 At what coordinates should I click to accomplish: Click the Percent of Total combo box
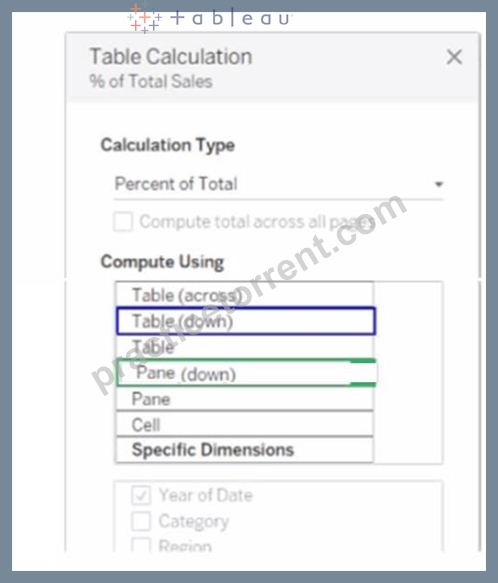(x=278, y=184)
